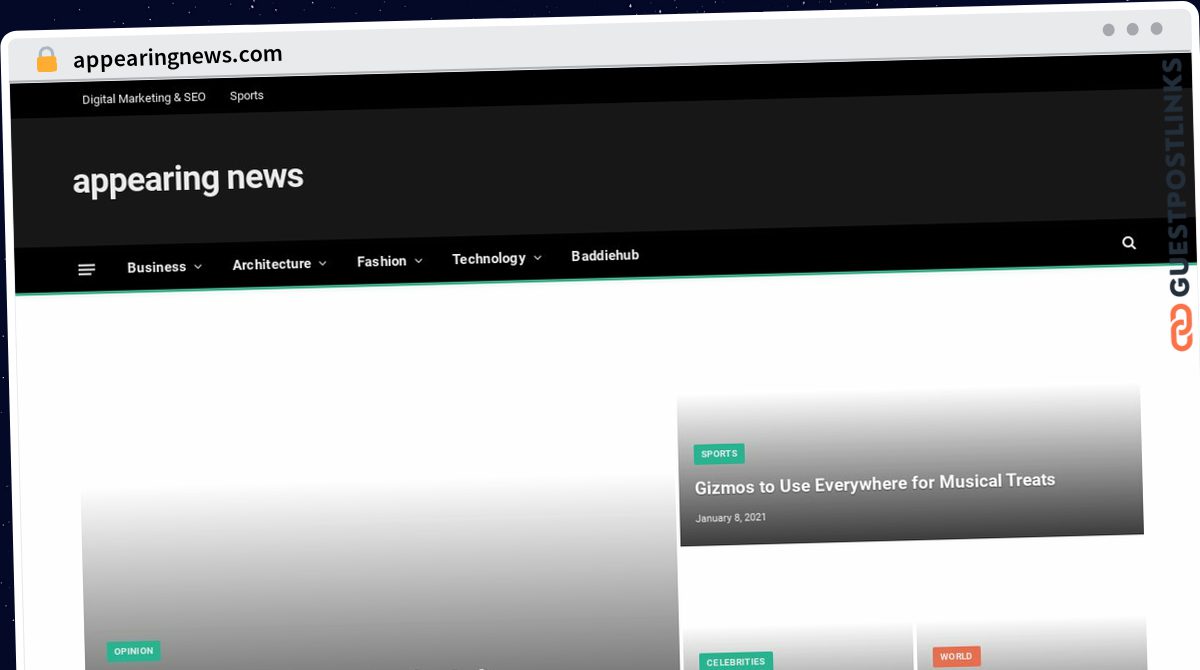The image size is (1200, 670).
Task: Open Gizmos to Use Everywhere article
Action: tap(875, 483)
